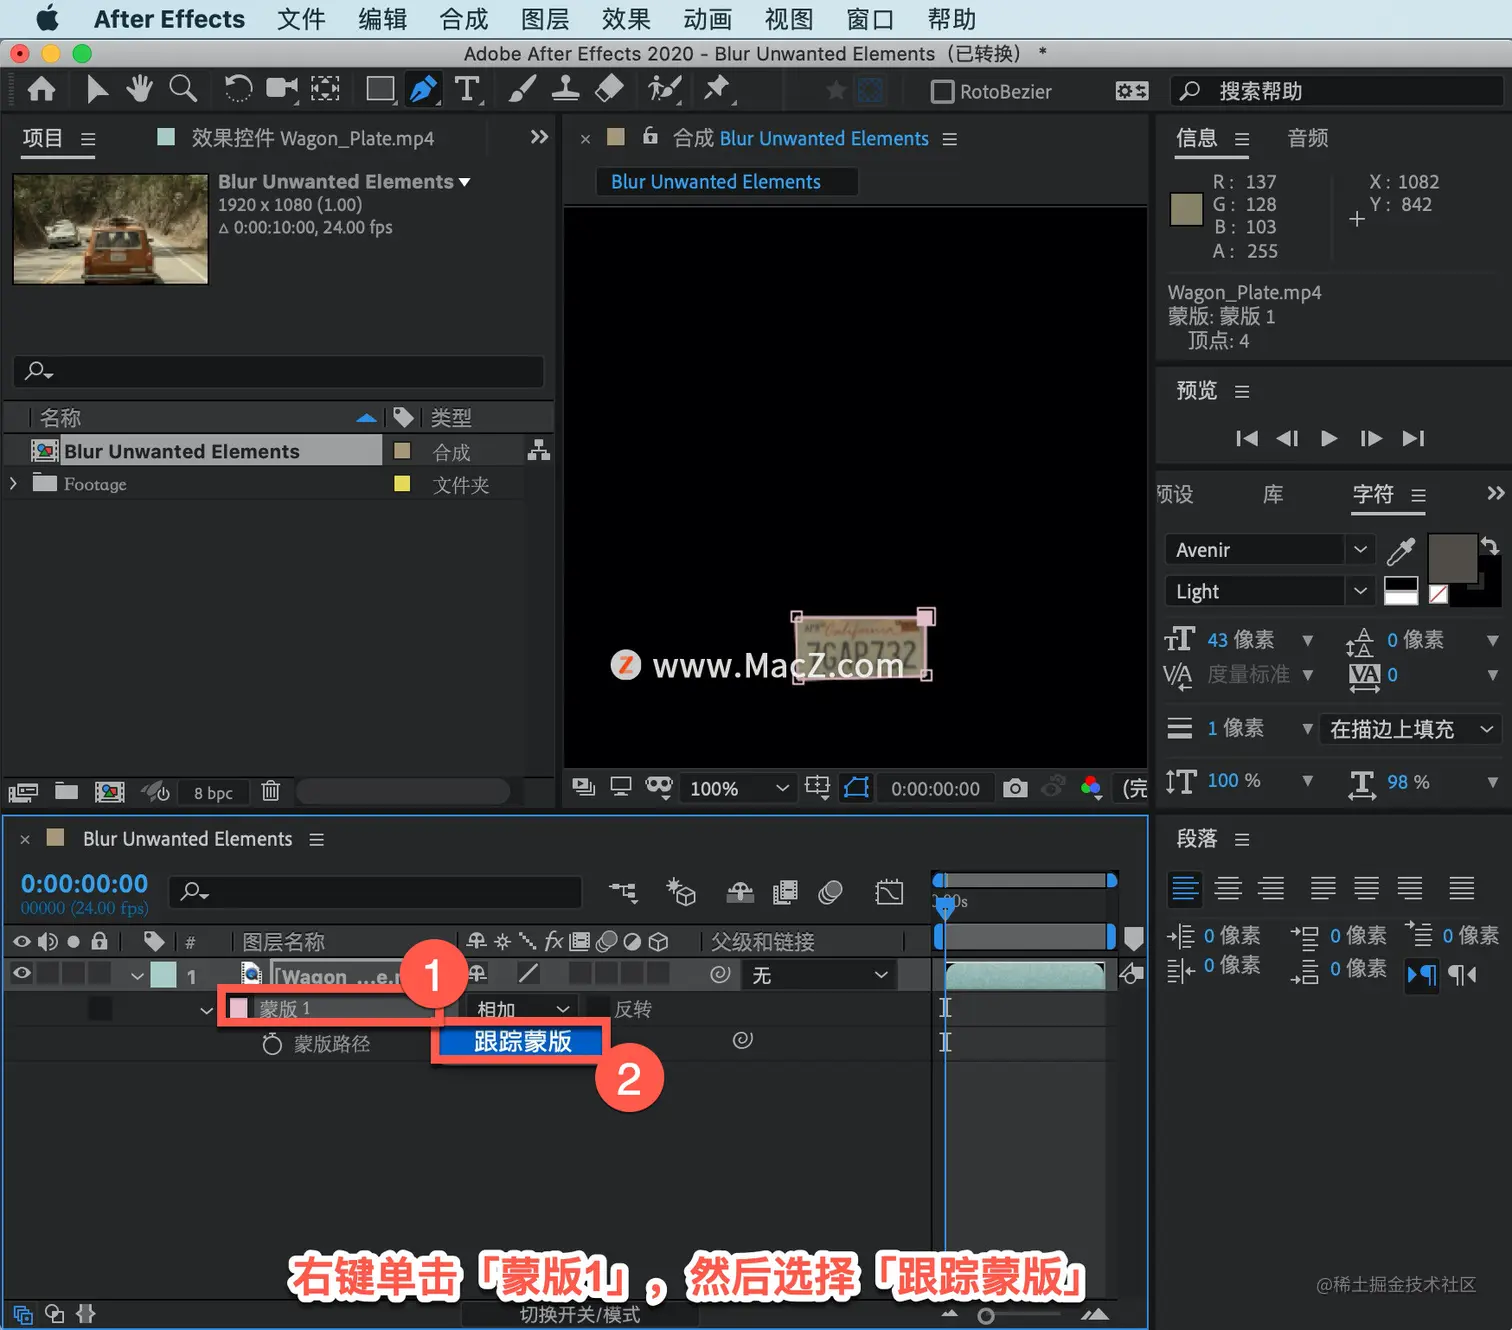Toggle the composition lock icon in viewer tab
The image size is (1512, 1330).
pyautogui.click(x=650, y=137)
